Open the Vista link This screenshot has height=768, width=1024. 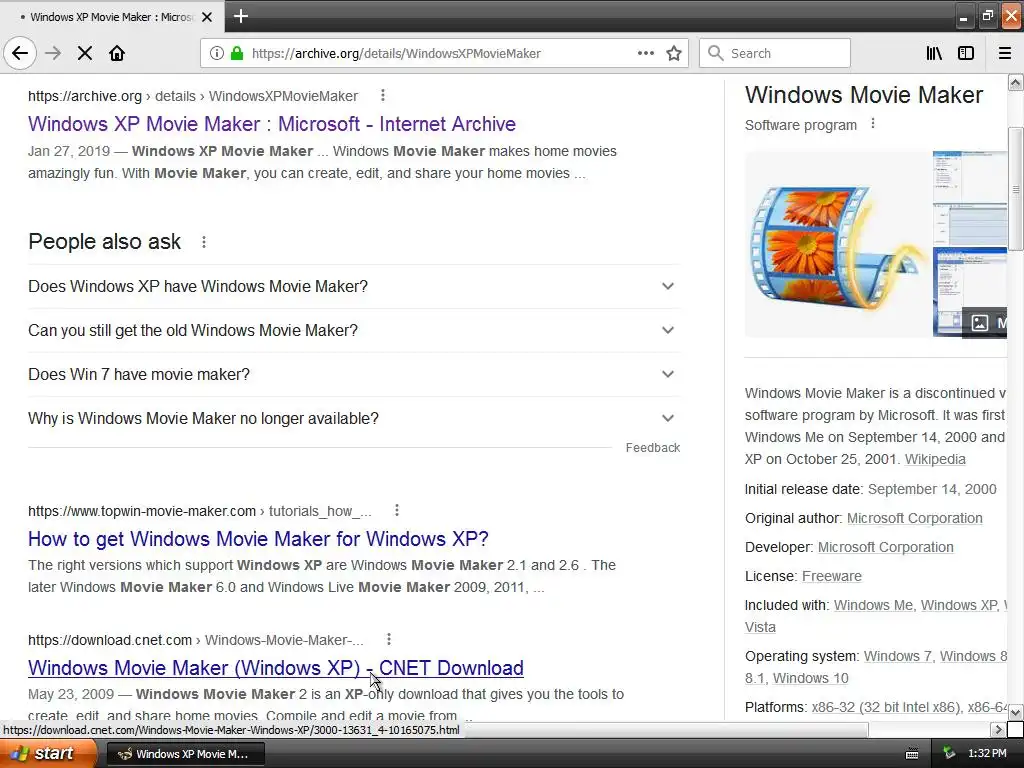pos(760,627)
